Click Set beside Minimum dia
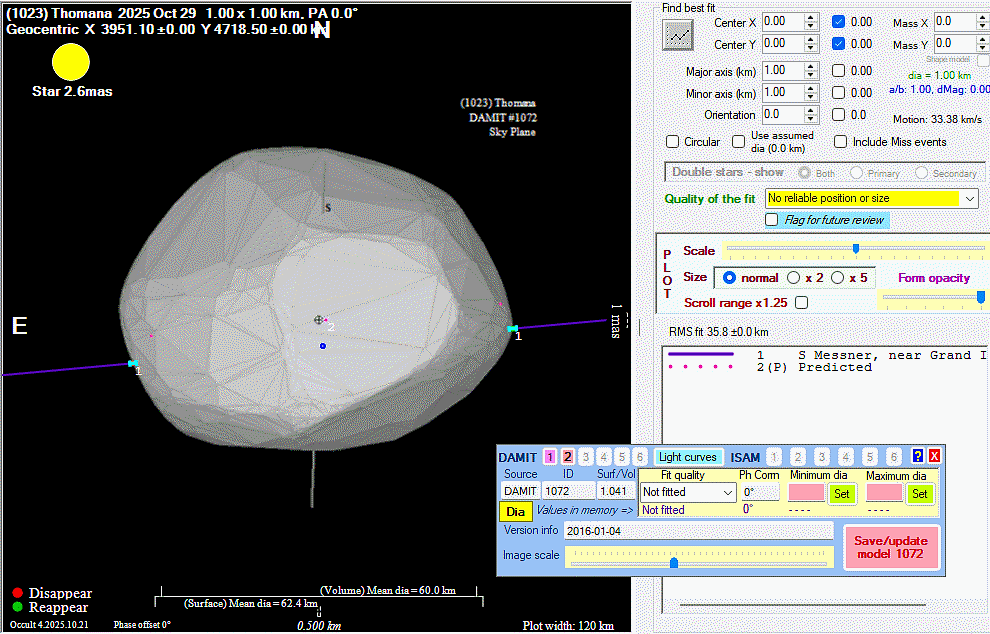This screenshot has height=634, width=990. point(841,493)
